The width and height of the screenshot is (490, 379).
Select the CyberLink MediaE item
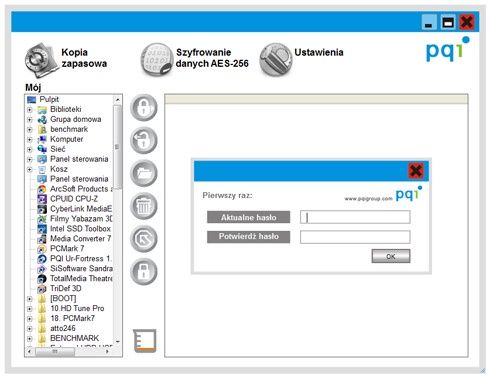tap(81, 209)
